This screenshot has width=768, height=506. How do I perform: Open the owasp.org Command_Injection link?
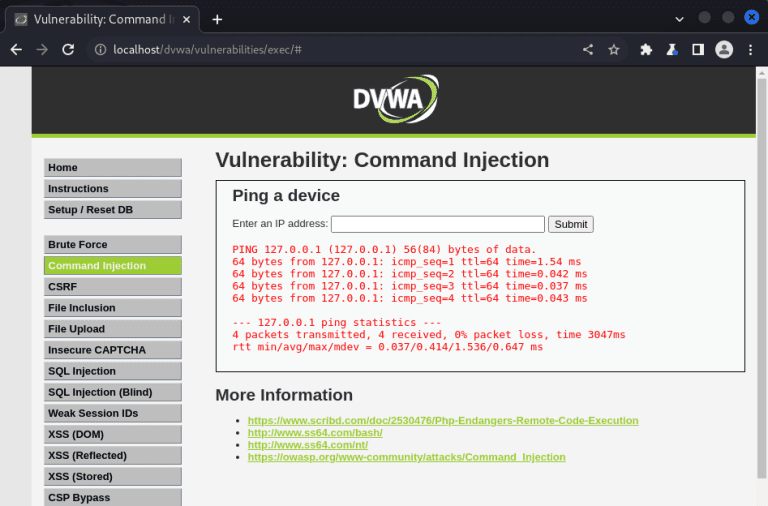click(406, 457)
